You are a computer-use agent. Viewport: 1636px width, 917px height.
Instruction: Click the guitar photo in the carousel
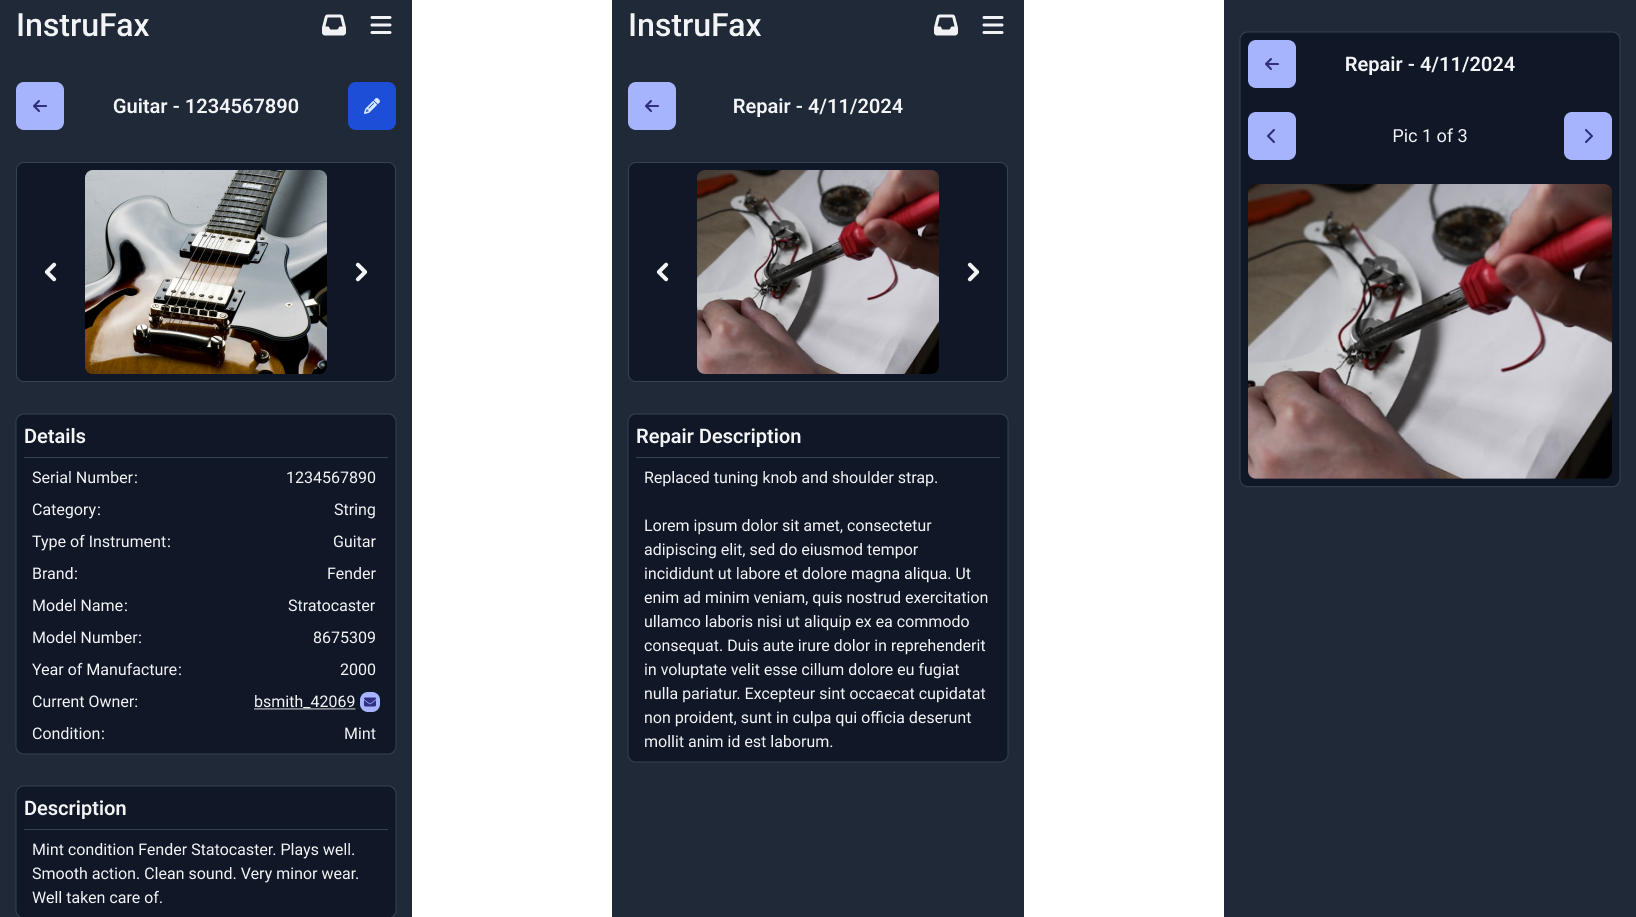205,271
